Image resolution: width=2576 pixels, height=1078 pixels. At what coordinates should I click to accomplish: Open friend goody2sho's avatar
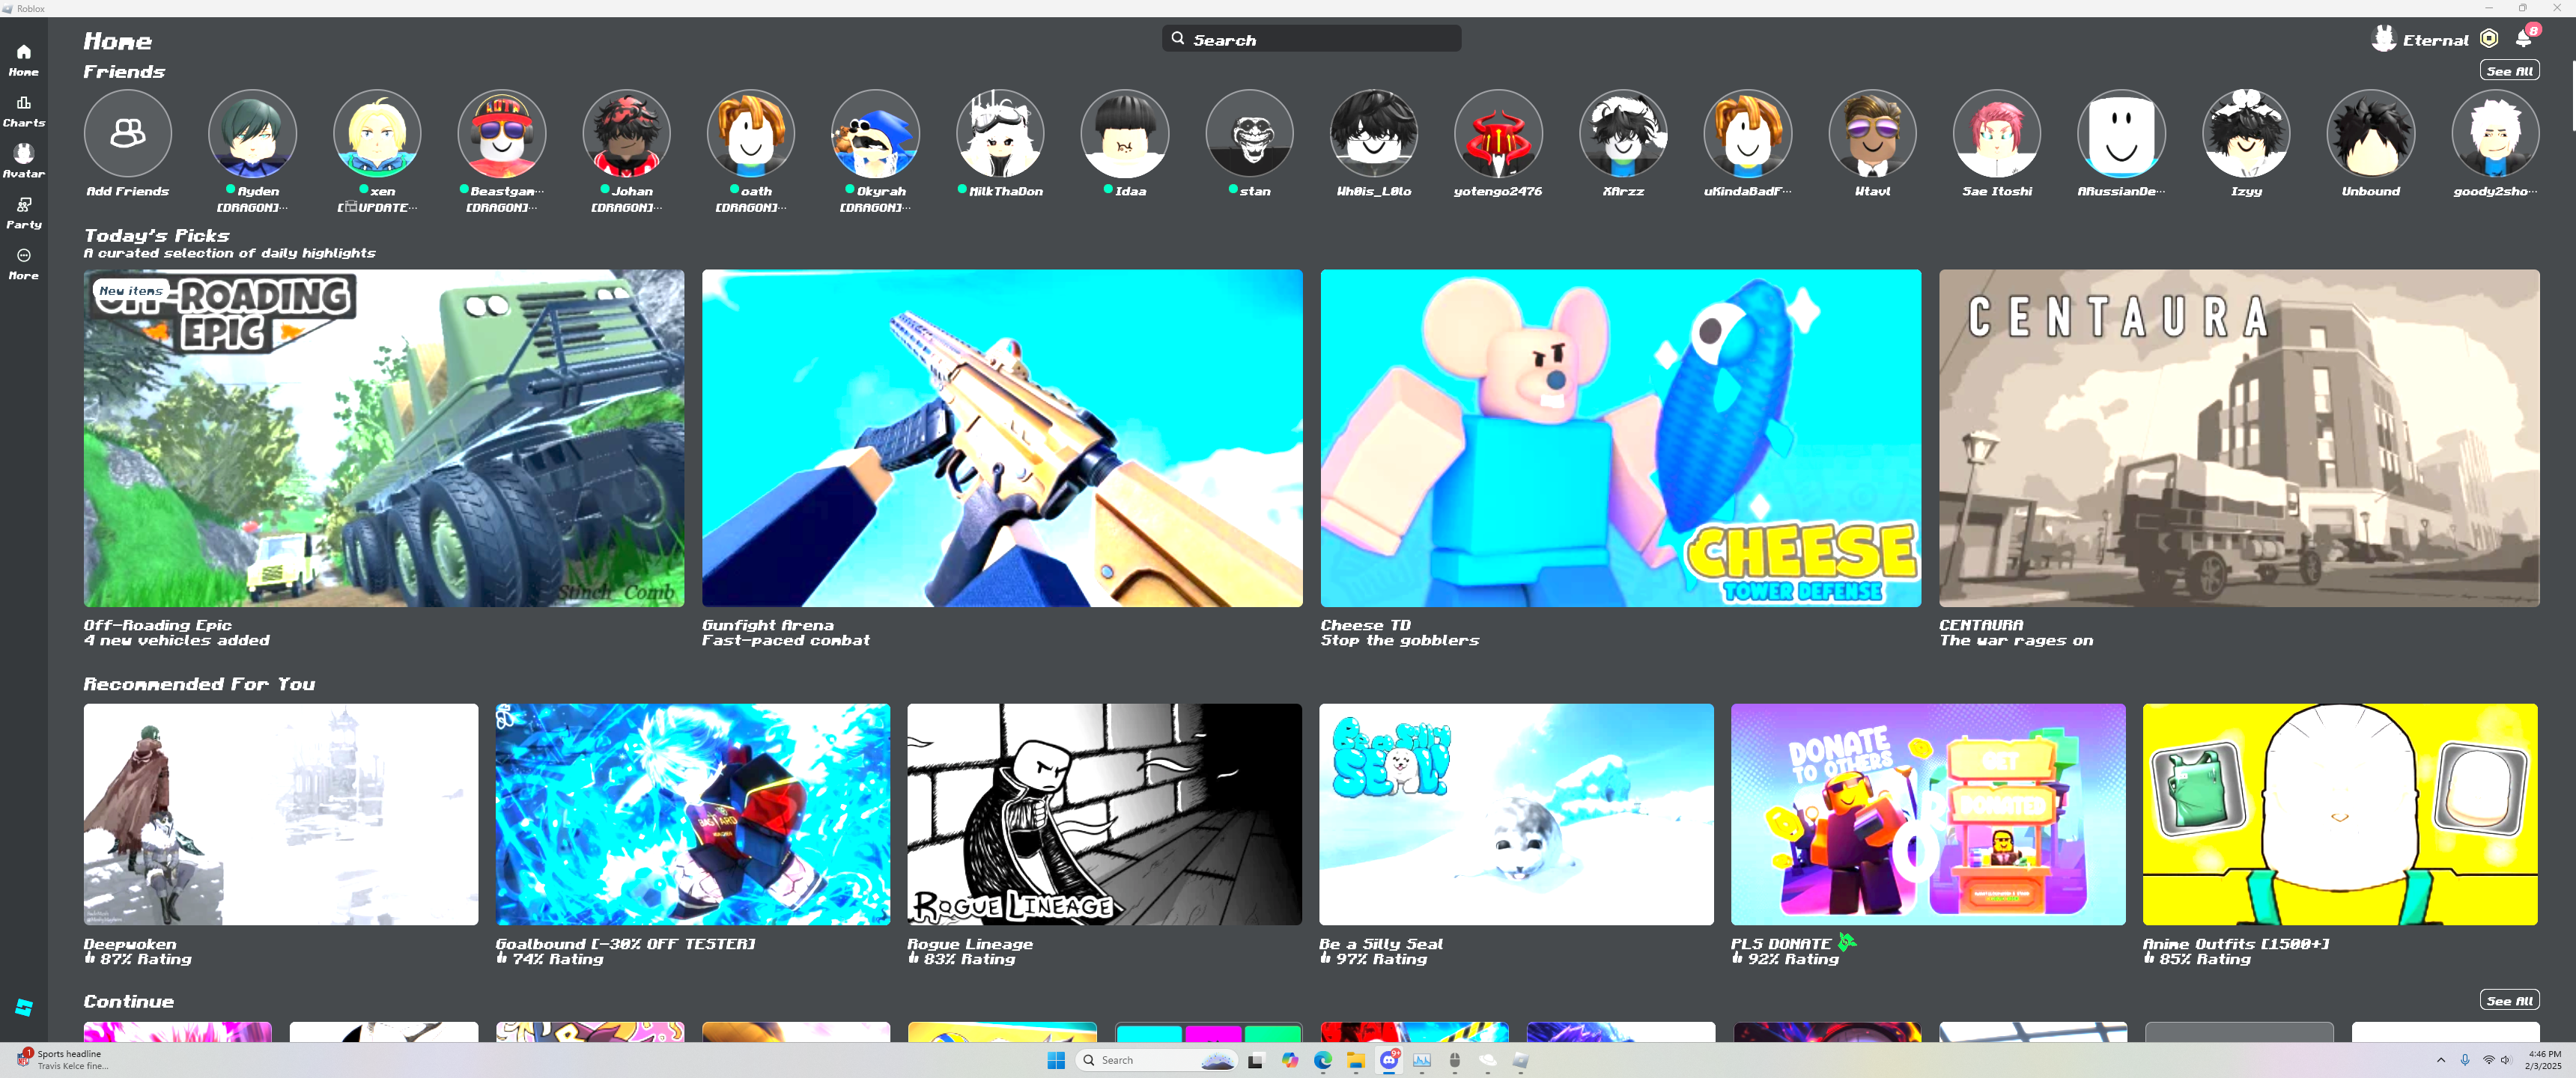pos(2495,133)
